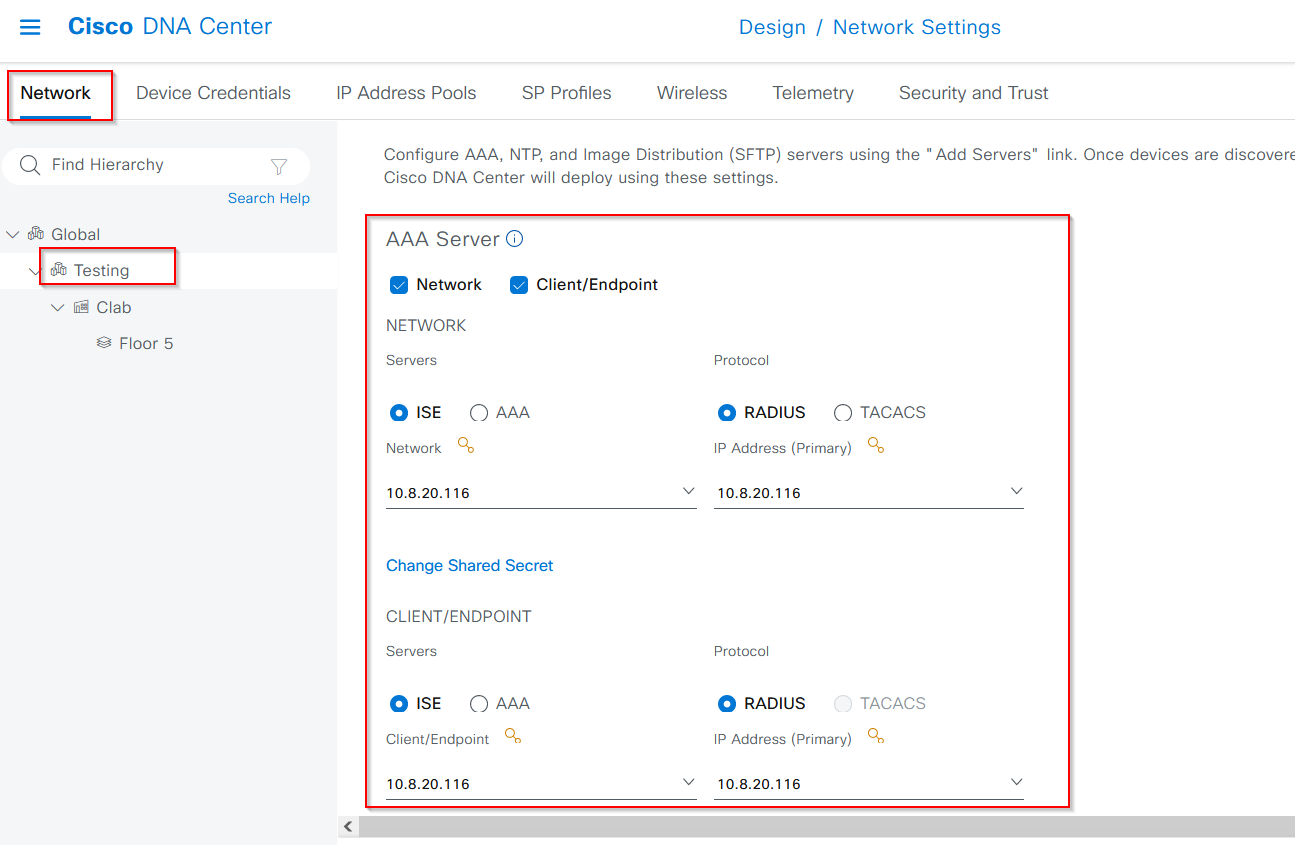1295x845 pixels.
Task: Click key icon next to Network IP Address (Primary)
Action: [x=876, y=446]
